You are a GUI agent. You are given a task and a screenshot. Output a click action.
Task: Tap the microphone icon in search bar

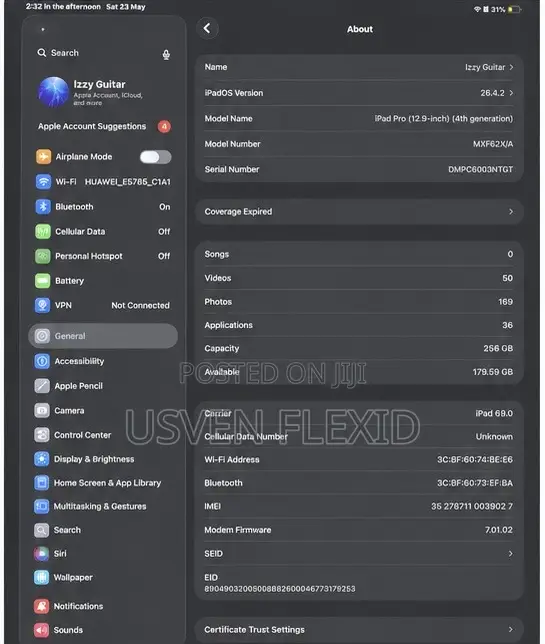click(166, 54)
